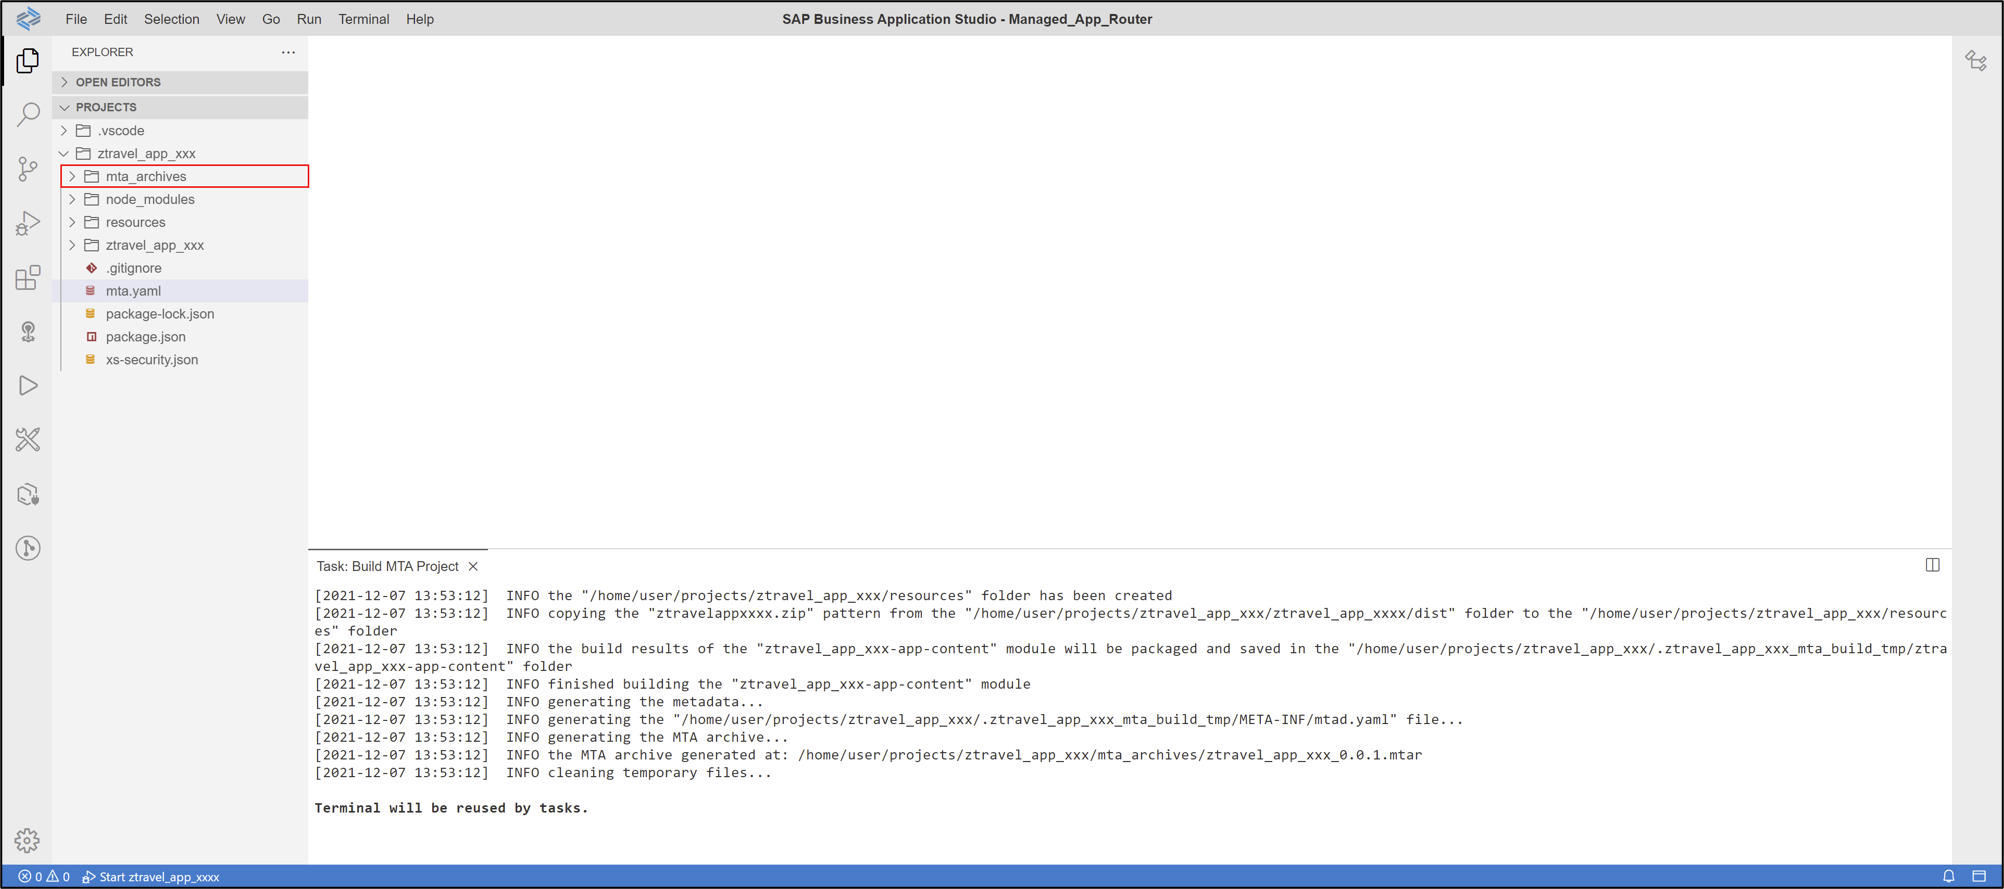
Task: Open the Help menu
Action: coord(420,19)
